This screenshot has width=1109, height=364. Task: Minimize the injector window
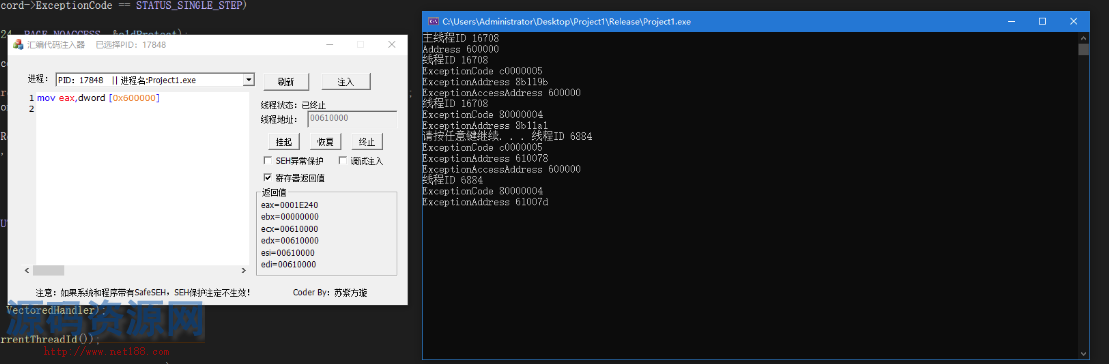click(x=329, y=45)
